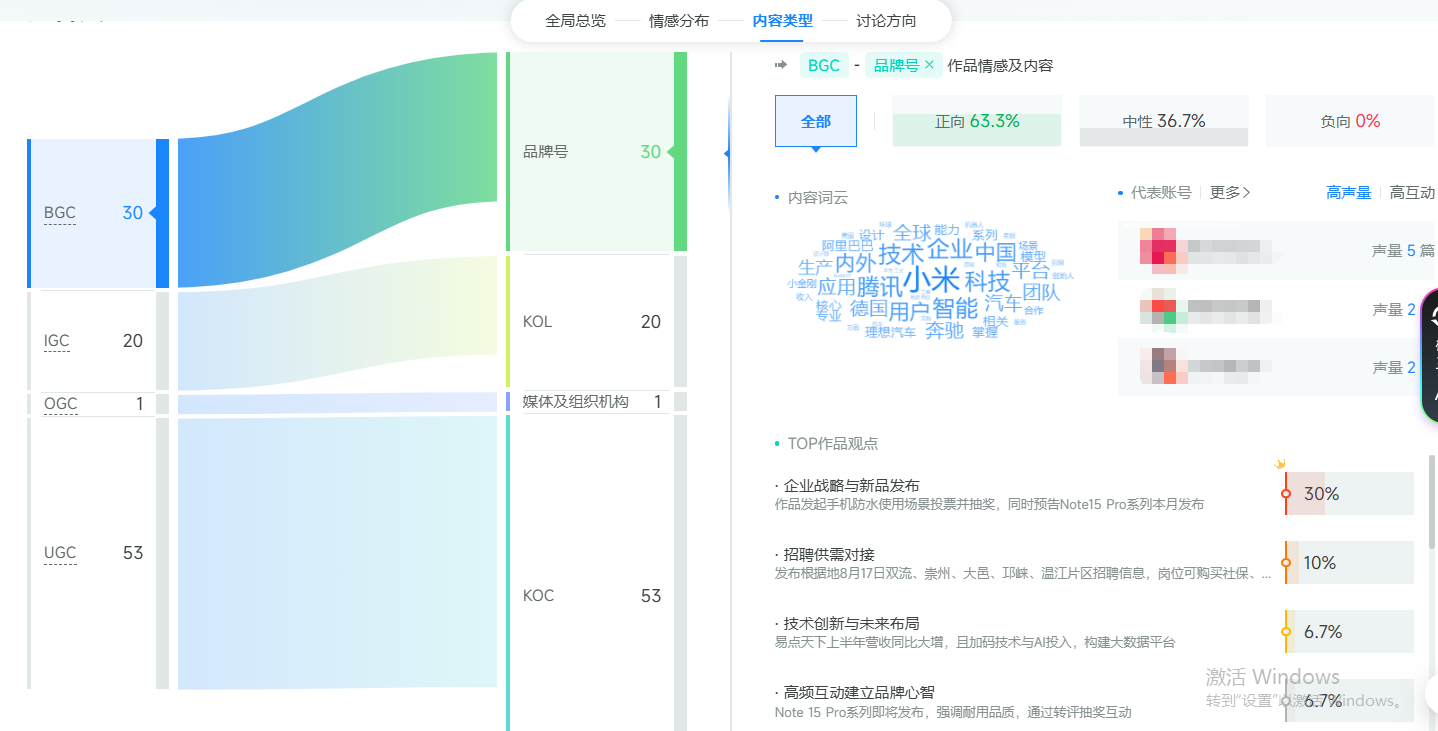Click the 10% bar for 招聘供需对接
The image size is (1438, 731).
click(x=1349, y=563)
